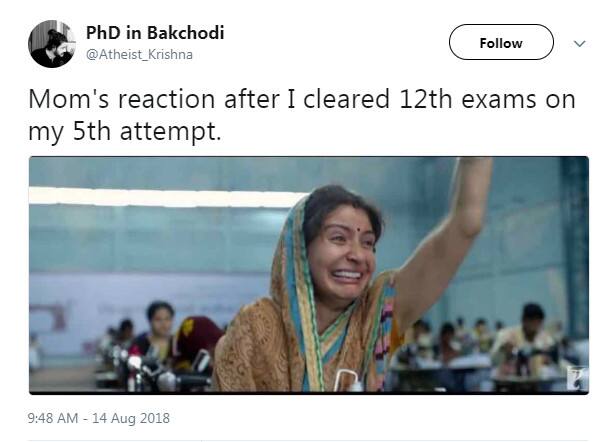Visit the @Atheist_Krishna handle link

139,54
